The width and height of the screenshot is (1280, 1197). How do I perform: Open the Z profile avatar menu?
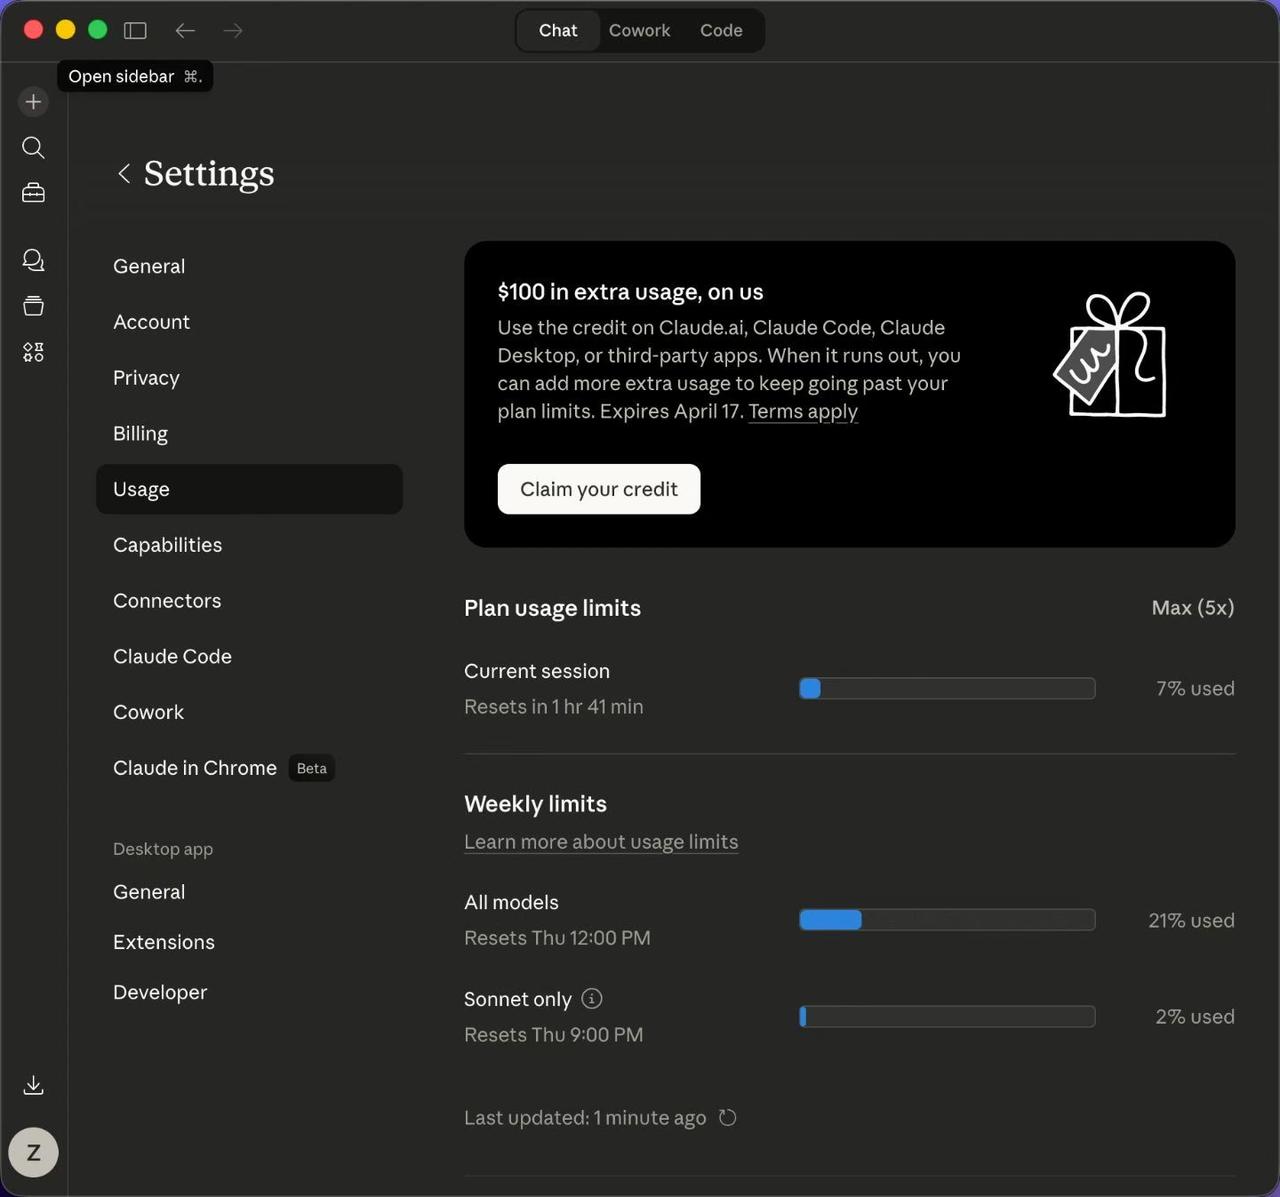(x=33, y=1152)
